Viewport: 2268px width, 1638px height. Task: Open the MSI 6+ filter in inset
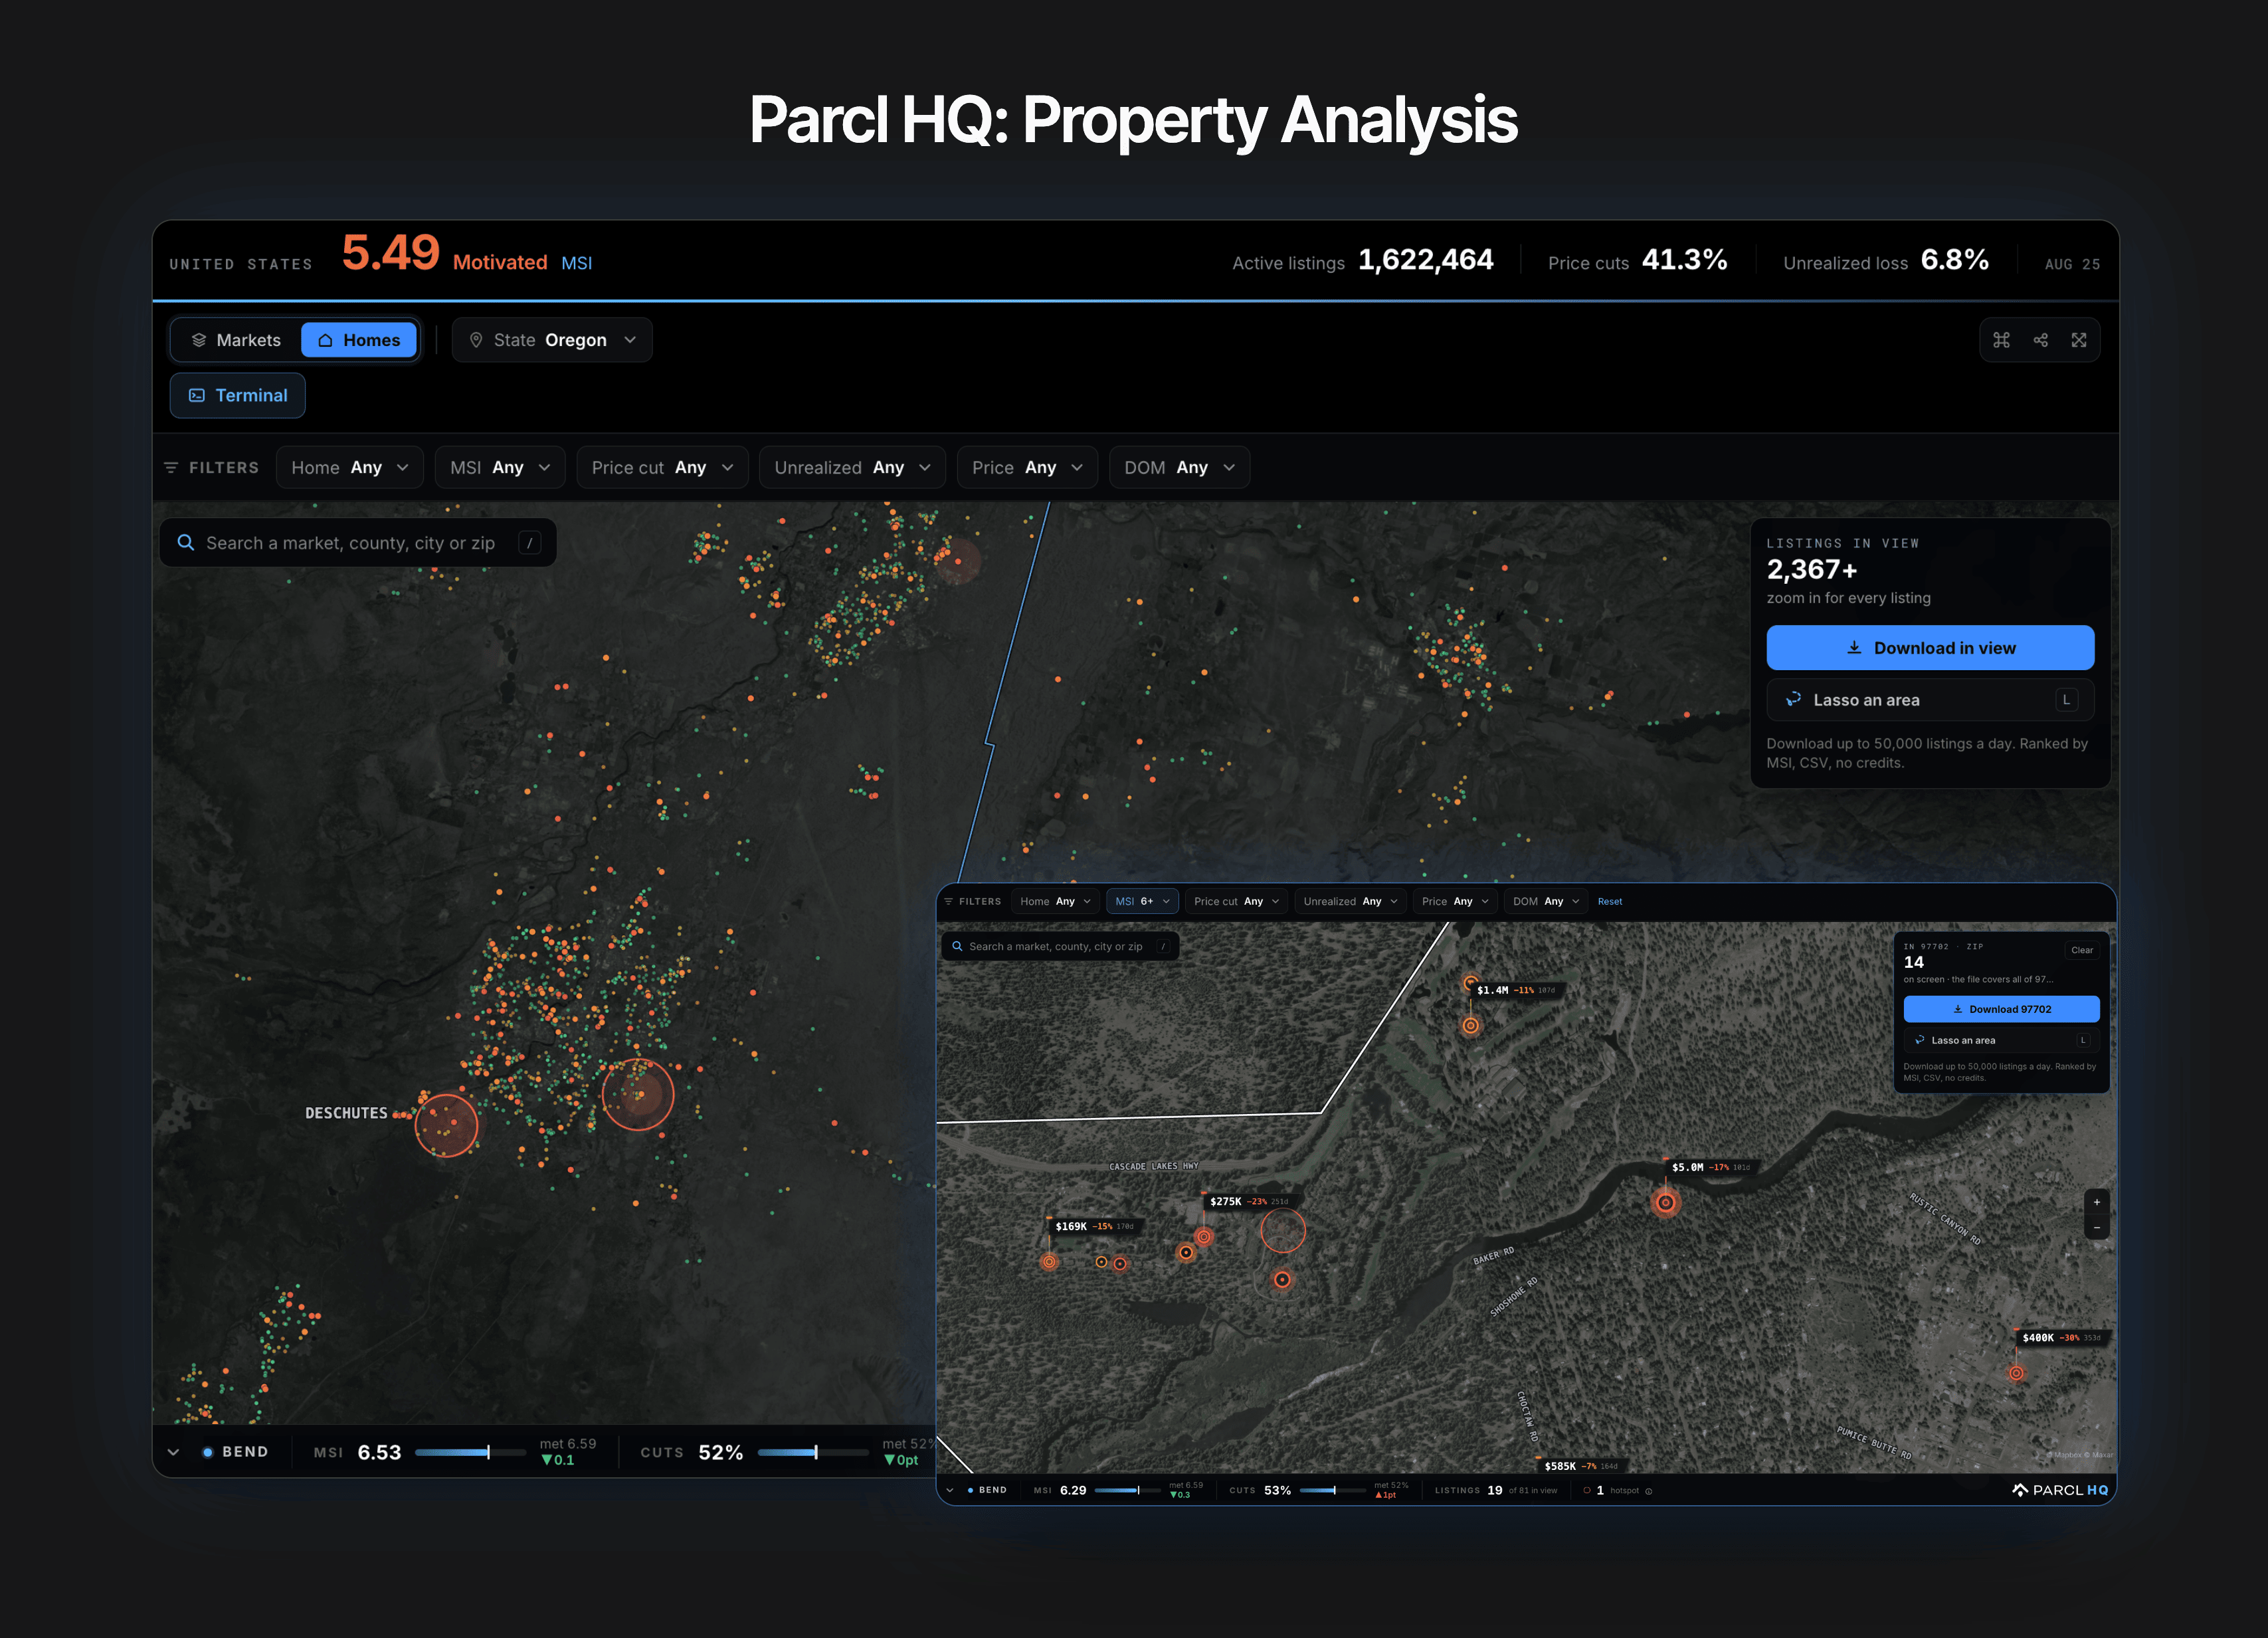pos(1142,902)
